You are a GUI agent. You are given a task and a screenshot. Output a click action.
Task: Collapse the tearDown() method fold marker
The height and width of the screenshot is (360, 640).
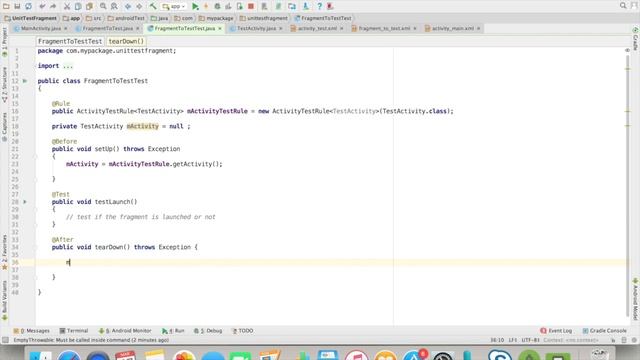tap(36, 247)
